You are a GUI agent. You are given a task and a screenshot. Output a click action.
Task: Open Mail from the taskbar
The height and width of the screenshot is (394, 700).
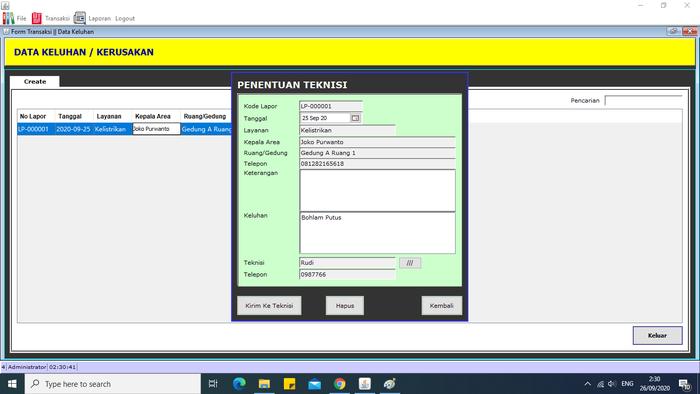314,384
